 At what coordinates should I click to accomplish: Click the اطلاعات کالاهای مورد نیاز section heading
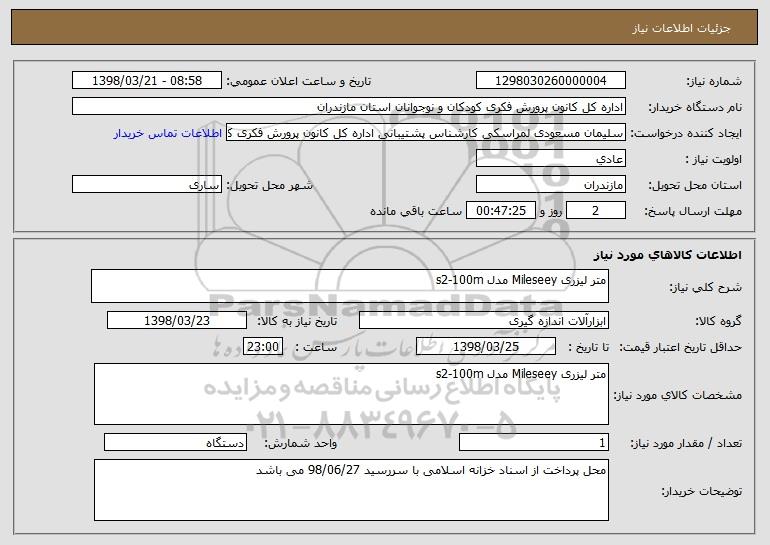667,254
